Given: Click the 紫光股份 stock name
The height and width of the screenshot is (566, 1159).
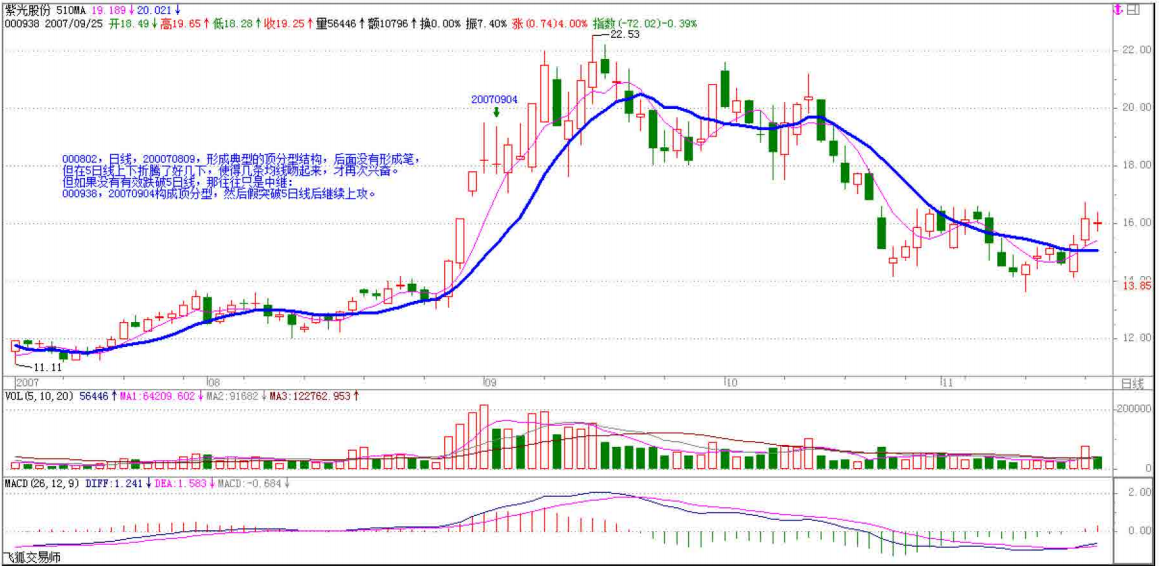Looking at the screenshot, I should pyautogui.click(x=27, y=8).
